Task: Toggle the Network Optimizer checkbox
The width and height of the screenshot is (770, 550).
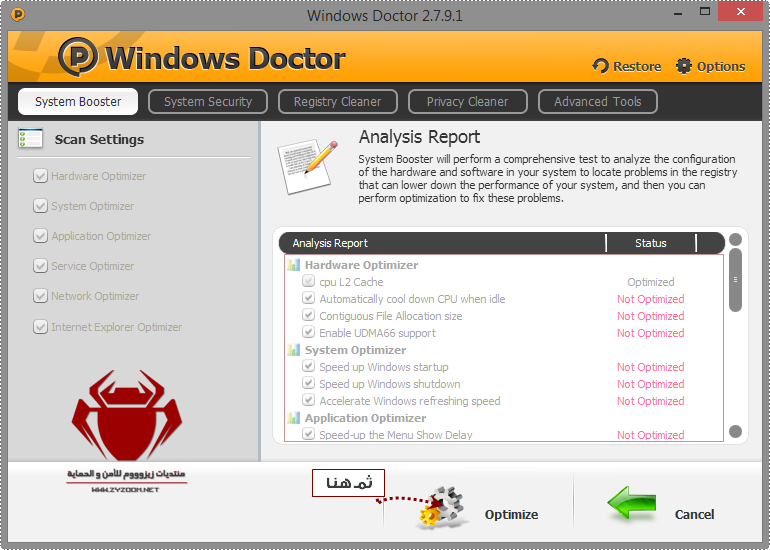Action: click(40, 296)
